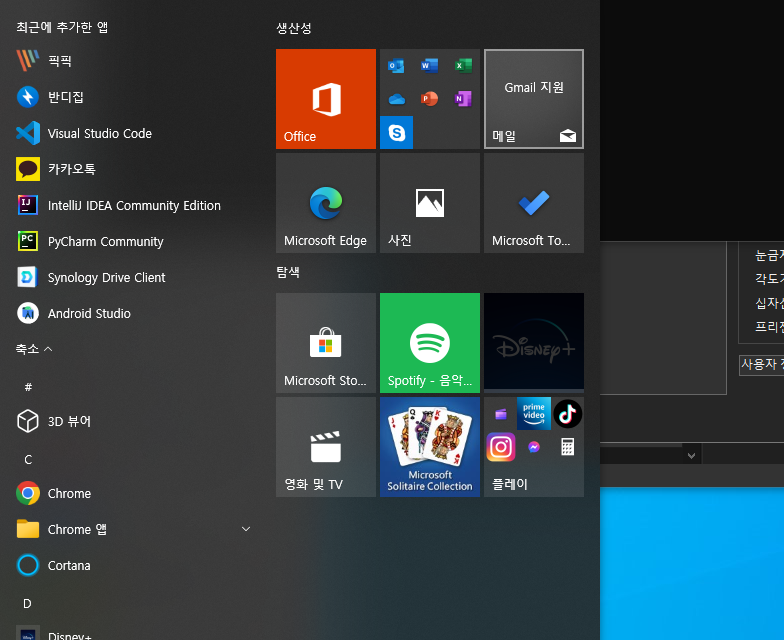The width and height of the screenshot is (784, 640).
Task: Select 각도 item in background list
Action: click(769, 278)
